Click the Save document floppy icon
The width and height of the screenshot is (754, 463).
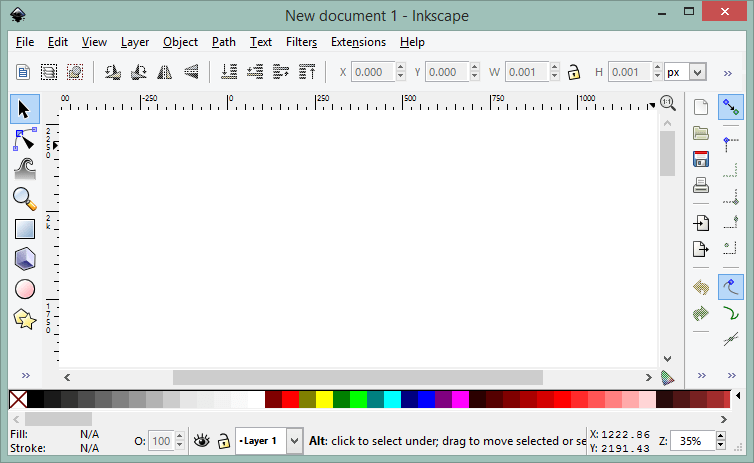[701, 159]
